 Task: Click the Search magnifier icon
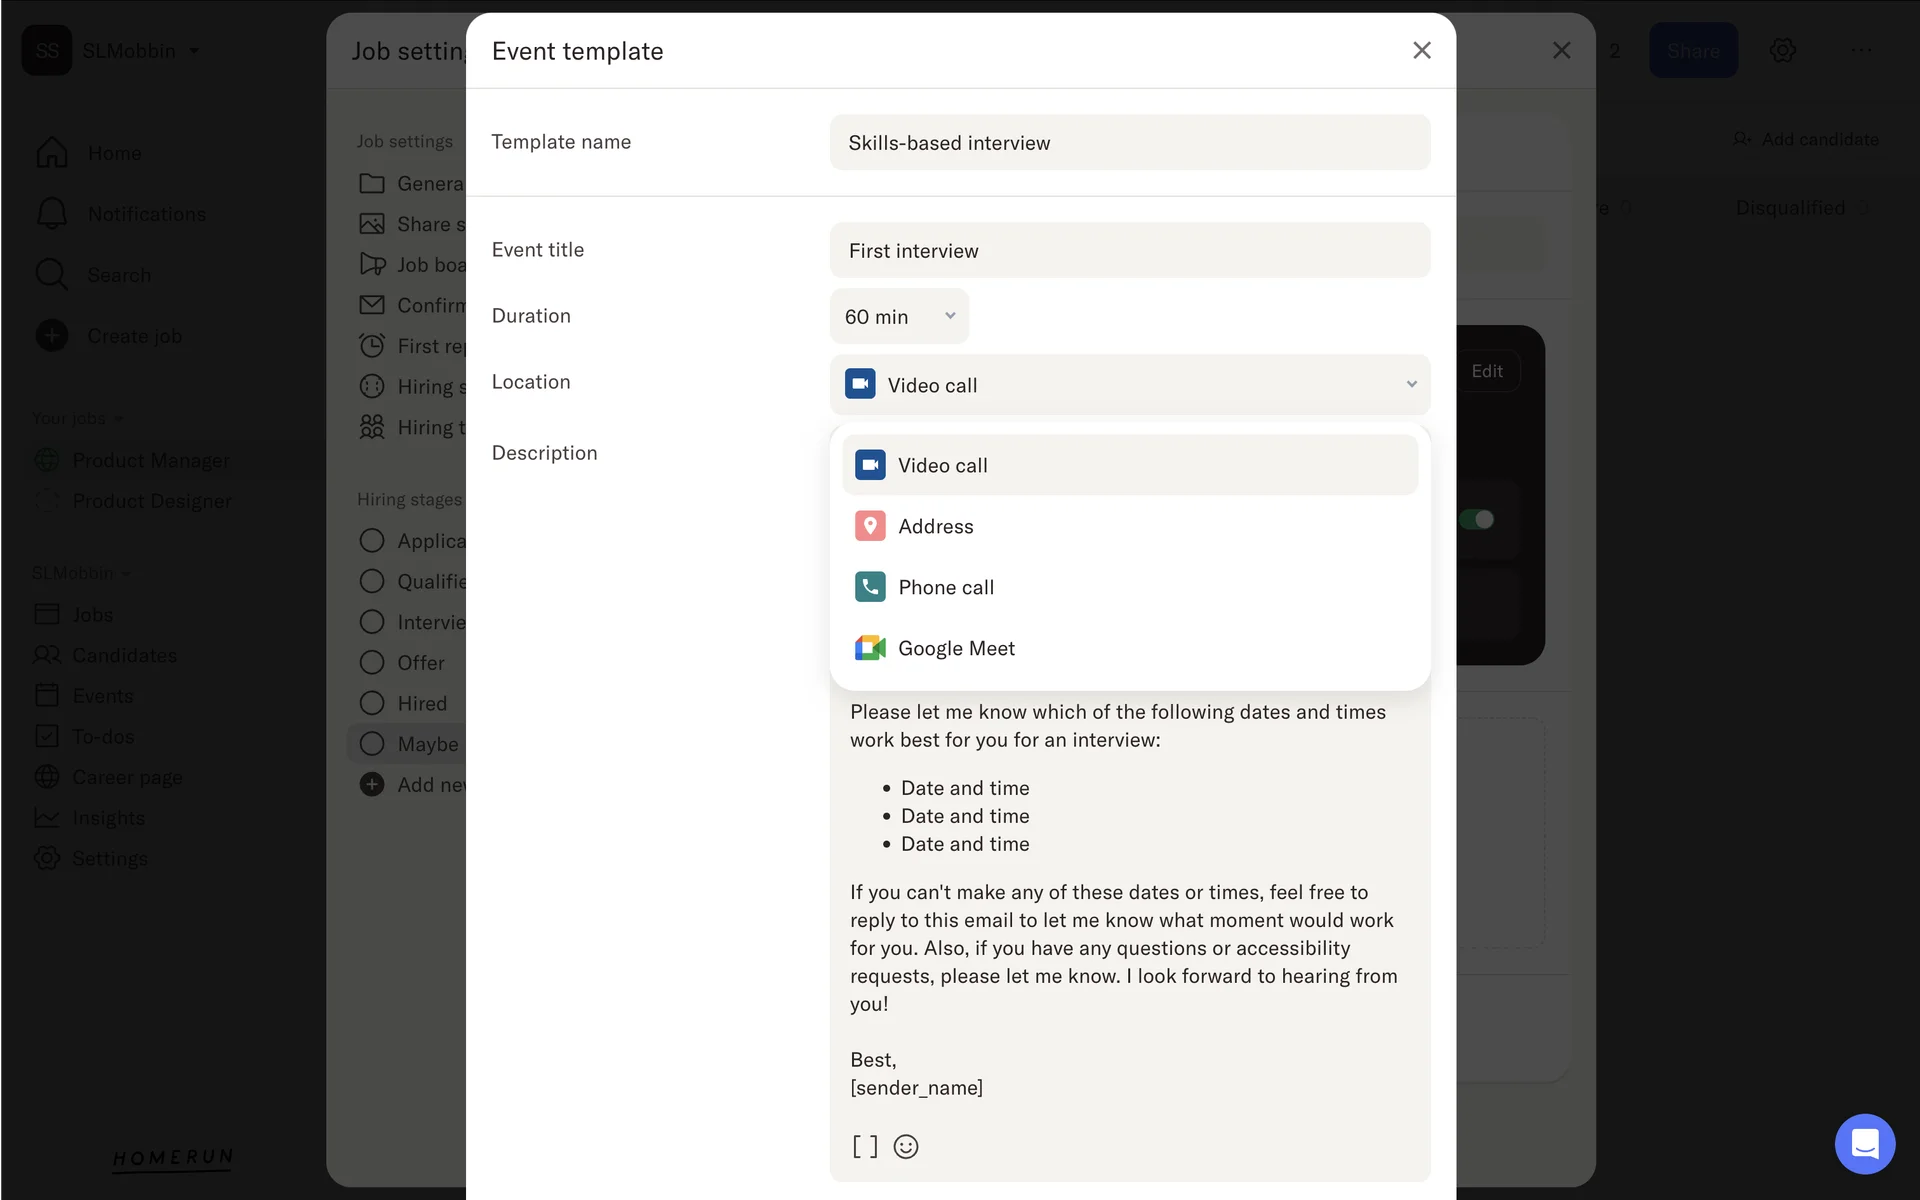click(x=52, y=275)
